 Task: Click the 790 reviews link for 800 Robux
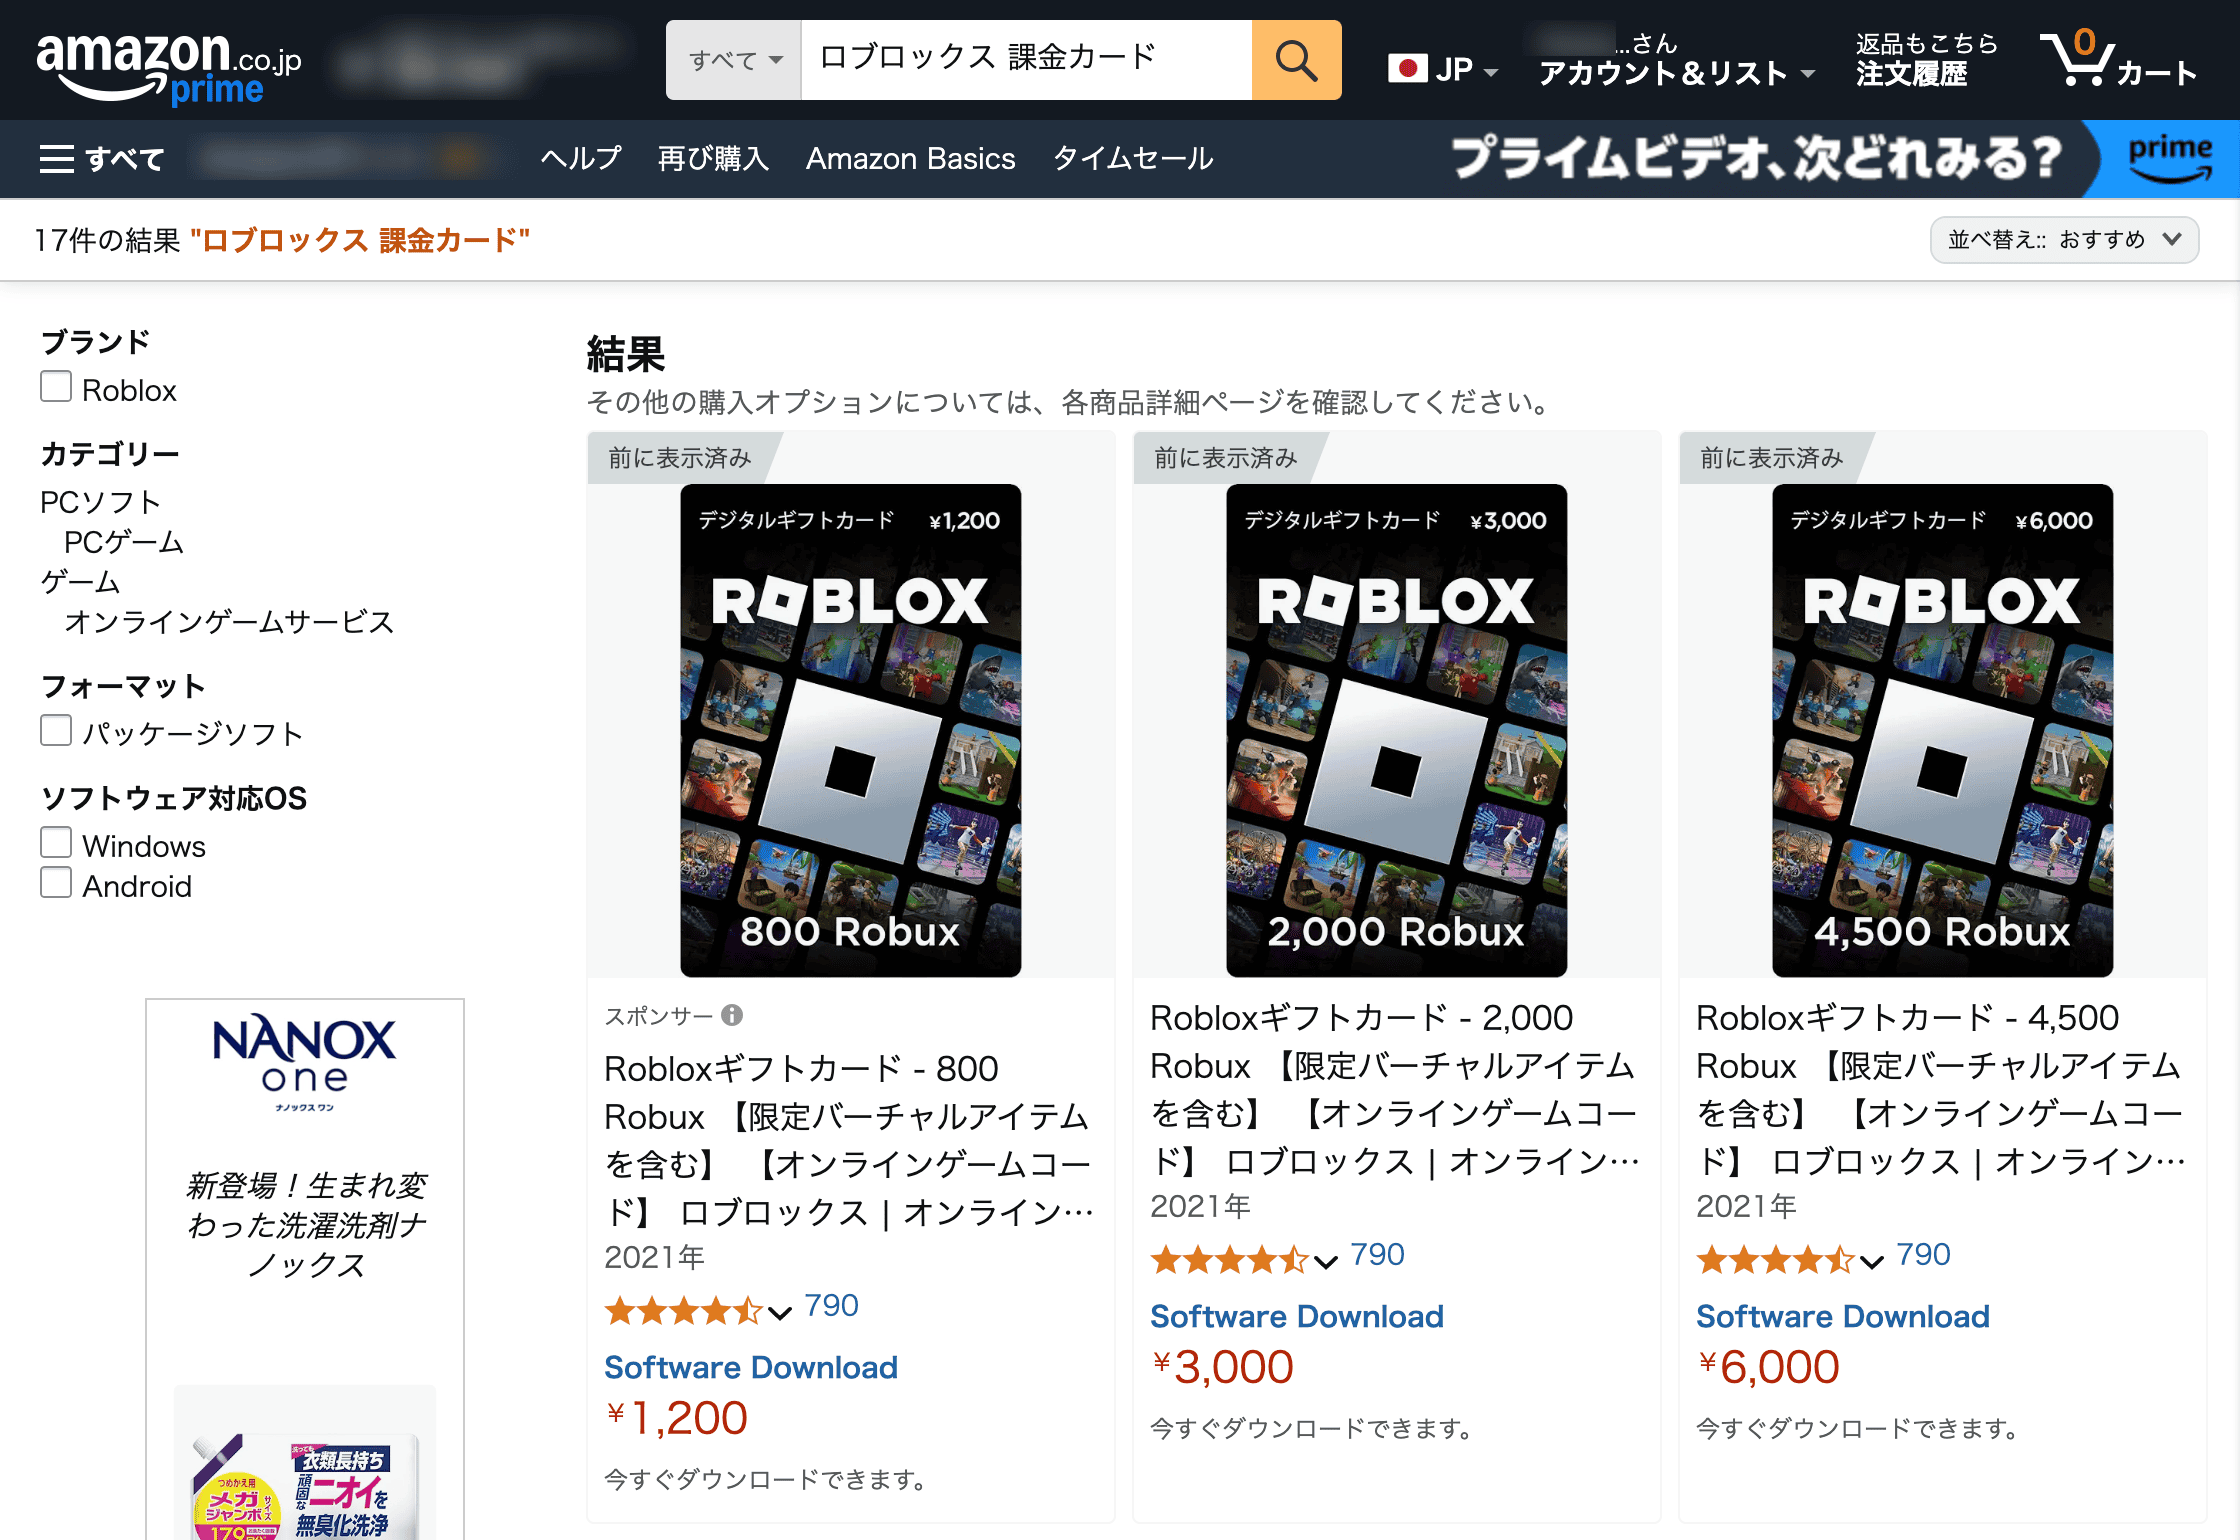(832, 1306)
